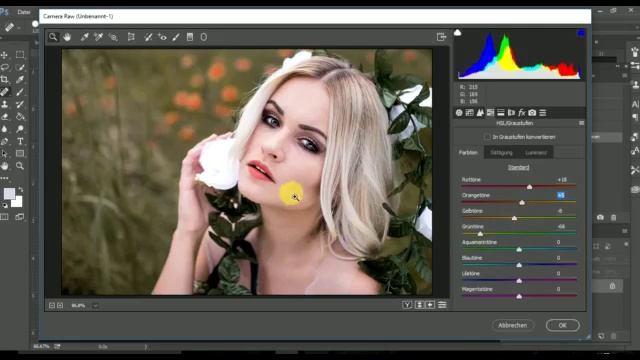
Task: Open the Tone Curve panel icon
Action: pyautogui.click(x=469, y=113)
